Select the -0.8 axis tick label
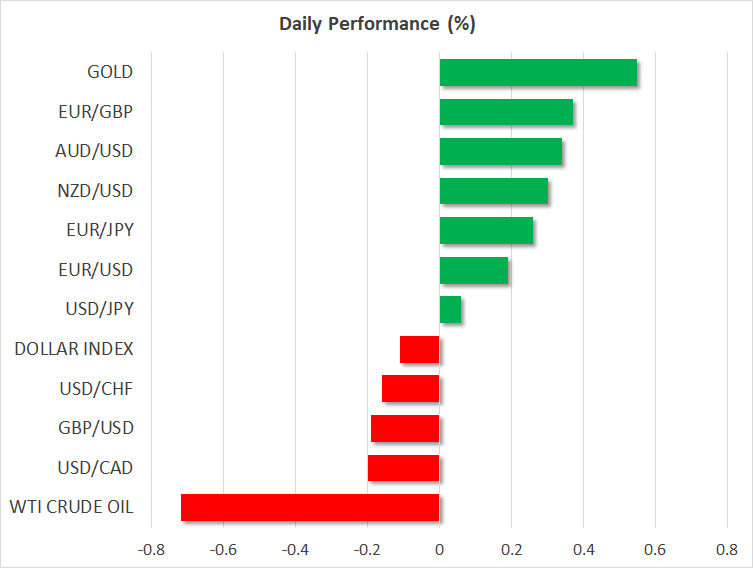The image size is (753, 568). (x=151, y=549)
